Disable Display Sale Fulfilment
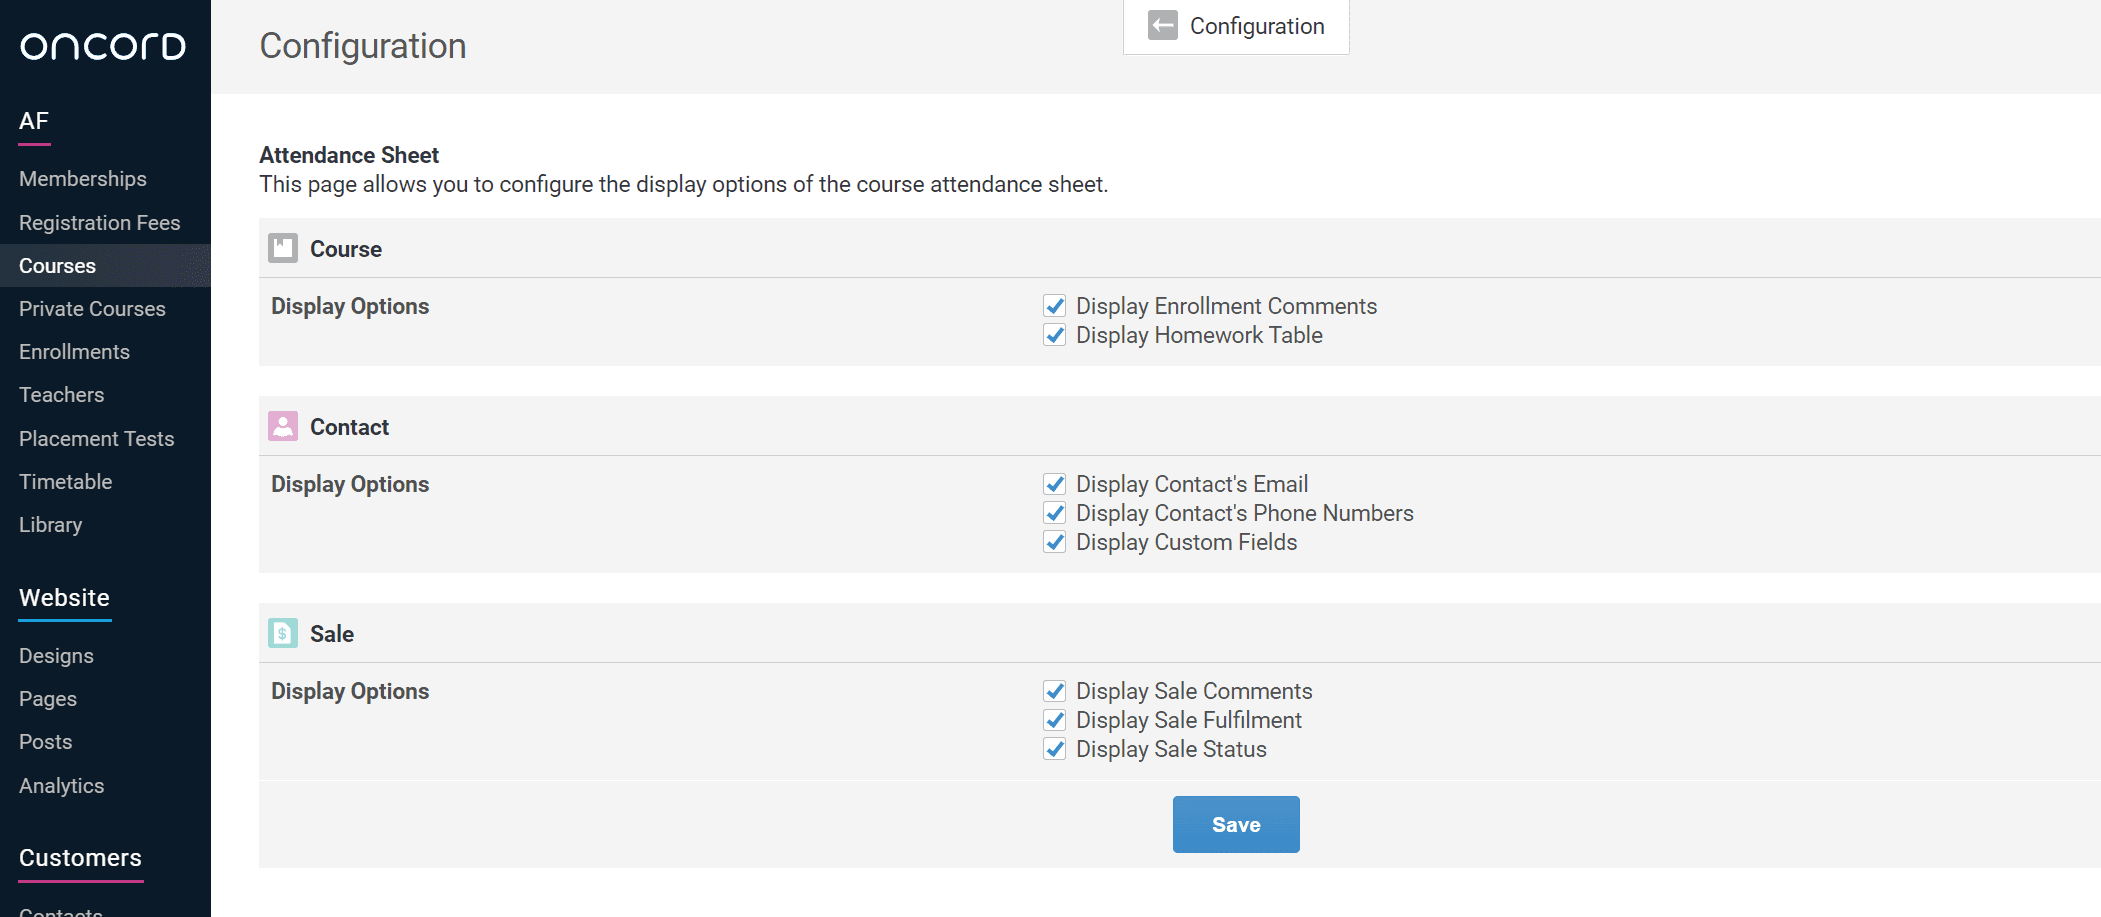 (1054, 720)
